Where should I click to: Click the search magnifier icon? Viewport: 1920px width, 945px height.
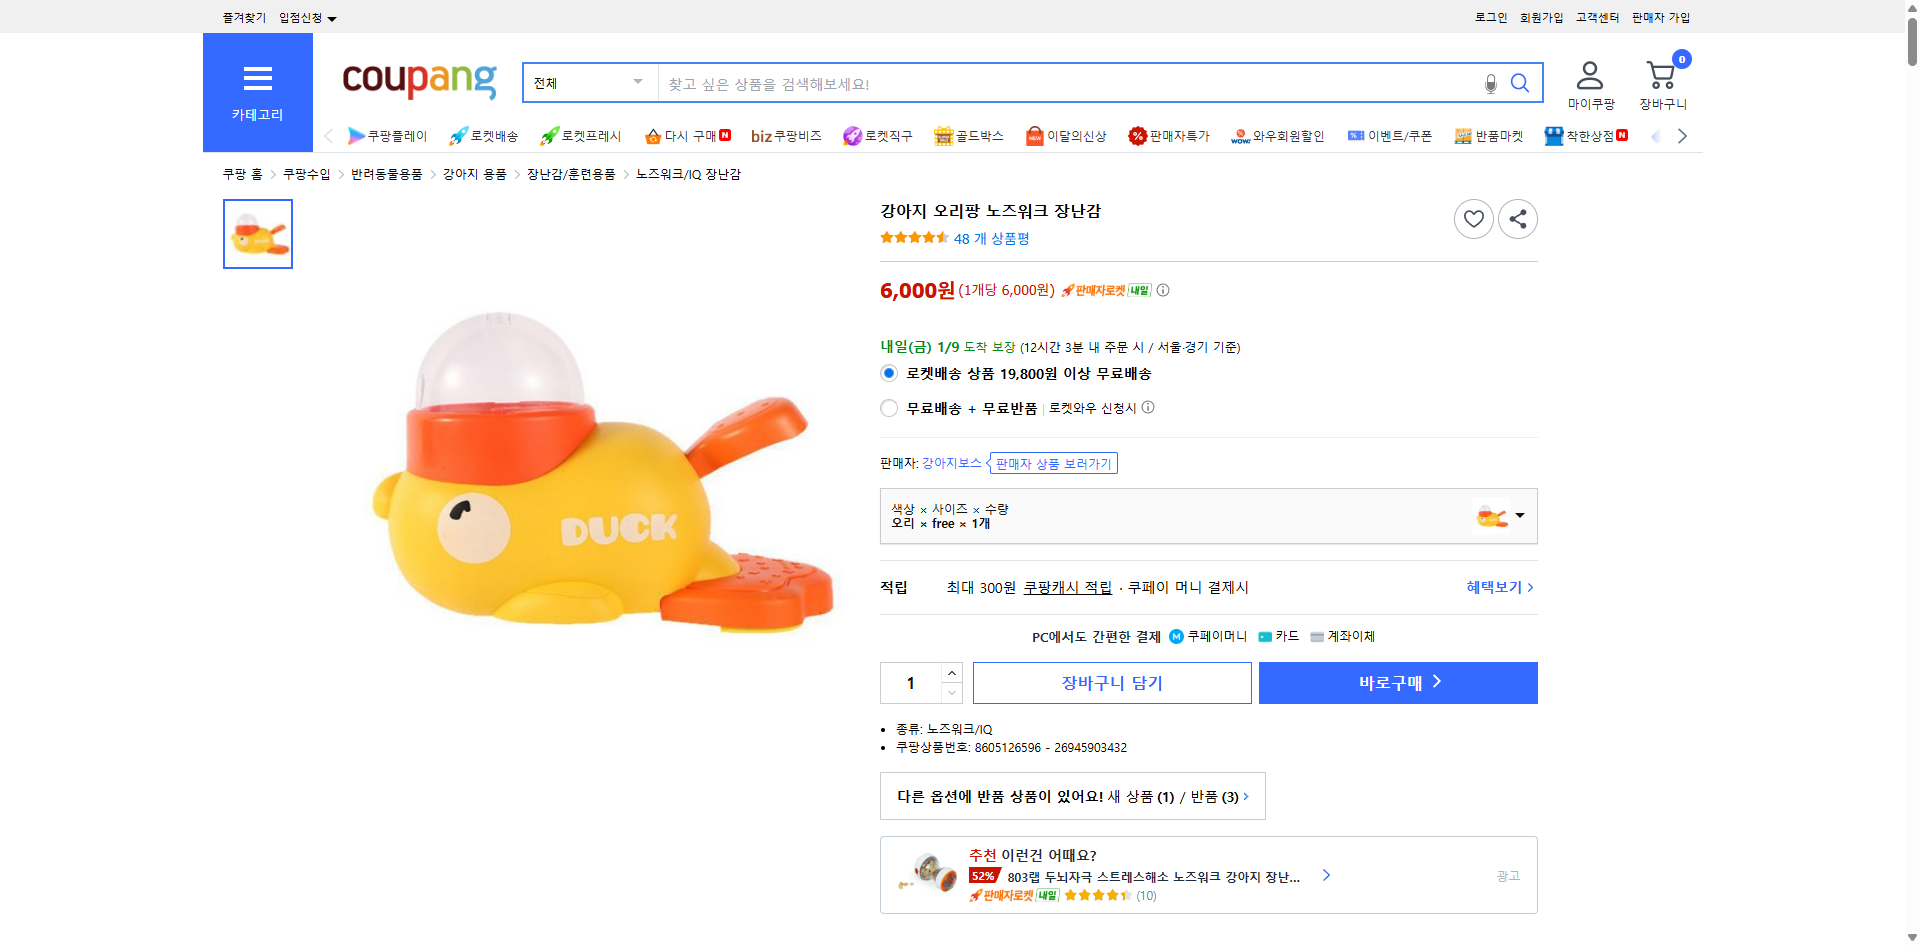(1520, 84)
